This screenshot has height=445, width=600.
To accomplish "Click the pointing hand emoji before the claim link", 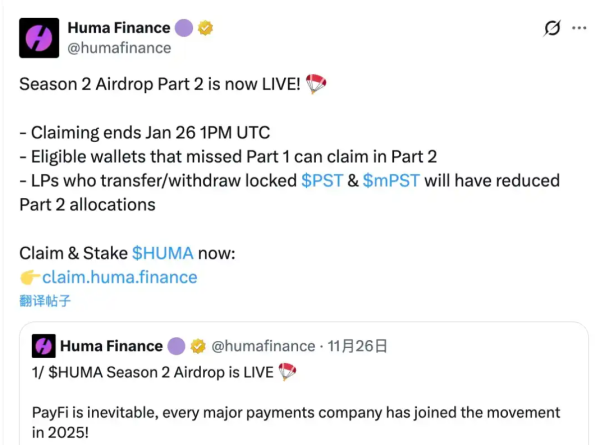I will 29,277.
